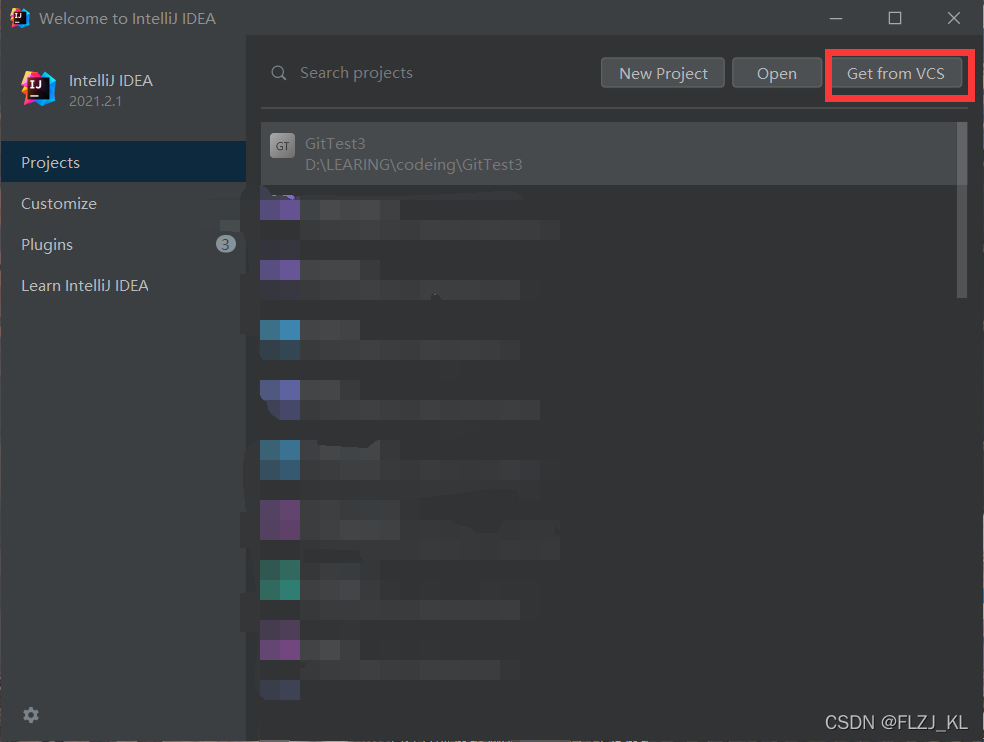Image resolution: width=984 pixels, height=742 pixels.
Task: Click the search magnifier icon
Action: [x=279, y=73]
